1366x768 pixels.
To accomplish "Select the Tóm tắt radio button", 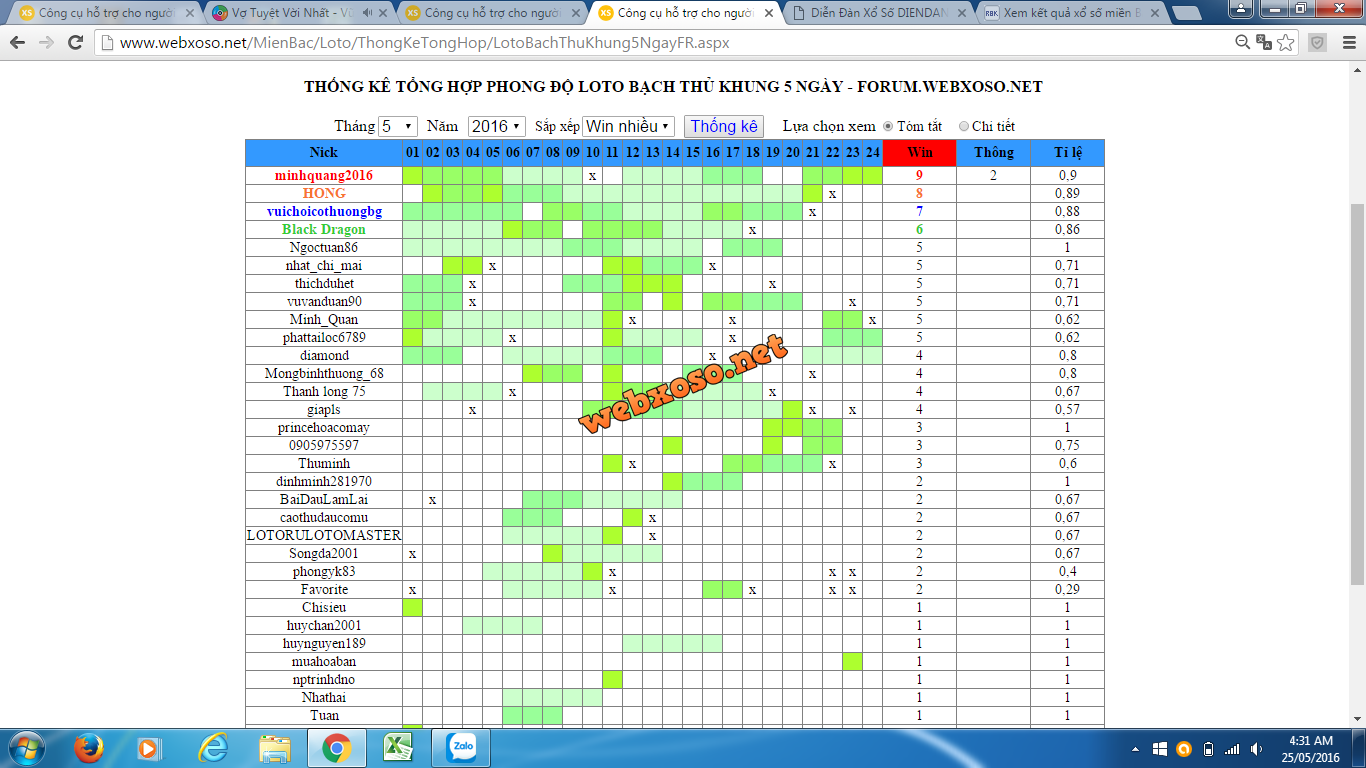I will point(888,127).
